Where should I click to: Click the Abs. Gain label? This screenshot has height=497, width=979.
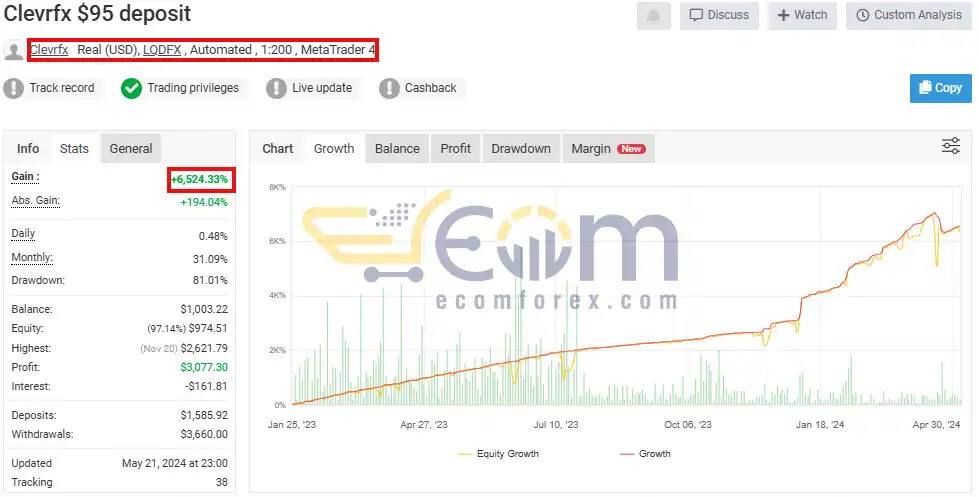36,200
